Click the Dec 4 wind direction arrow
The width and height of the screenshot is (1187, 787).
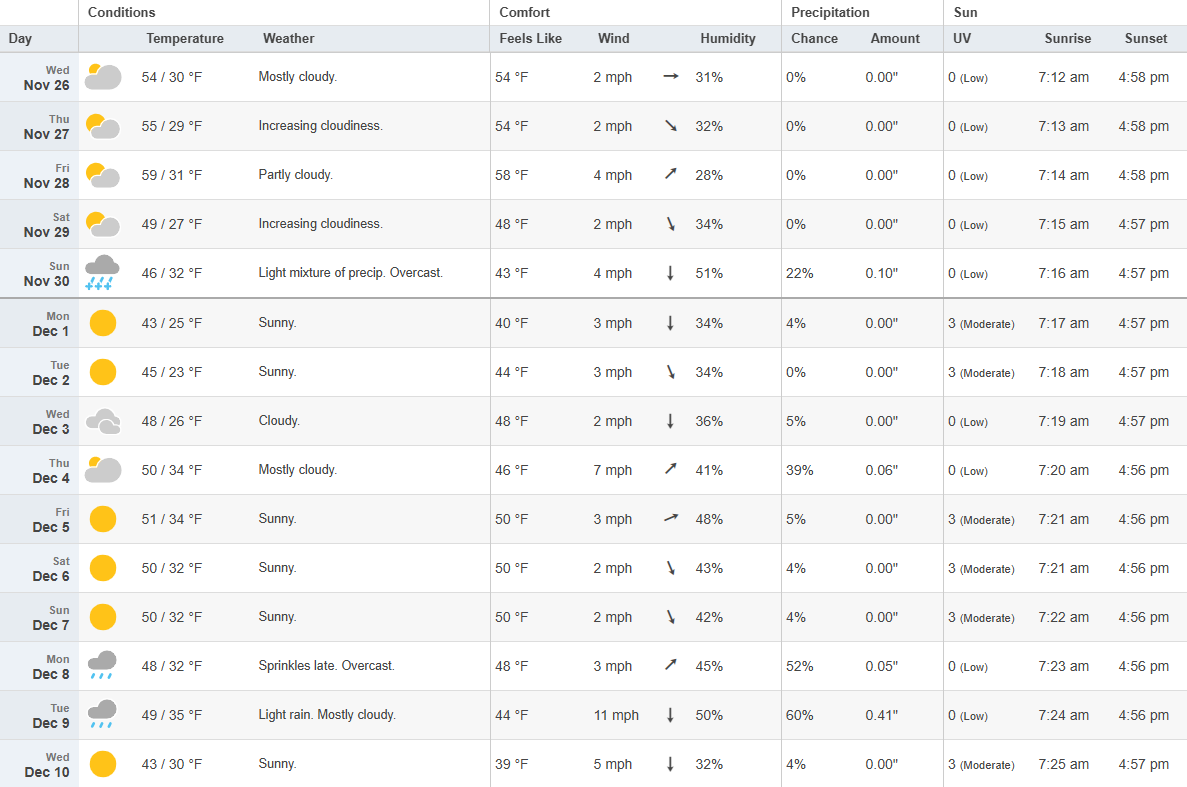tap(671, 470)
